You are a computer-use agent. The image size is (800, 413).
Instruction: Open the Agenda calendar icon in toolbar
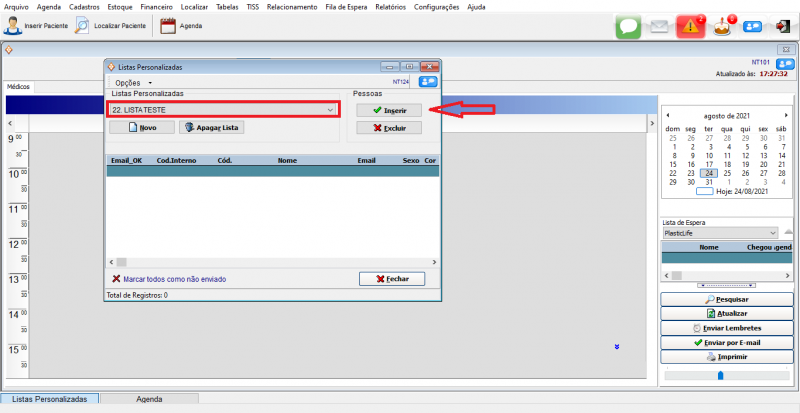168,25
